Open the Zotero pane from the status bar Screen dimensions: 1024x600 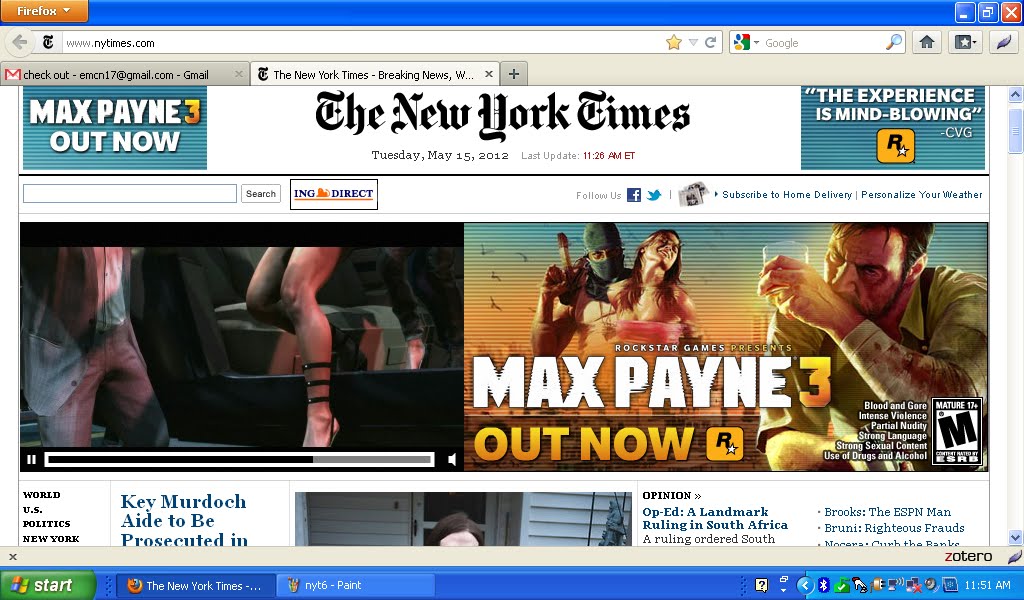pyautogui.click(x=968, y=556)
